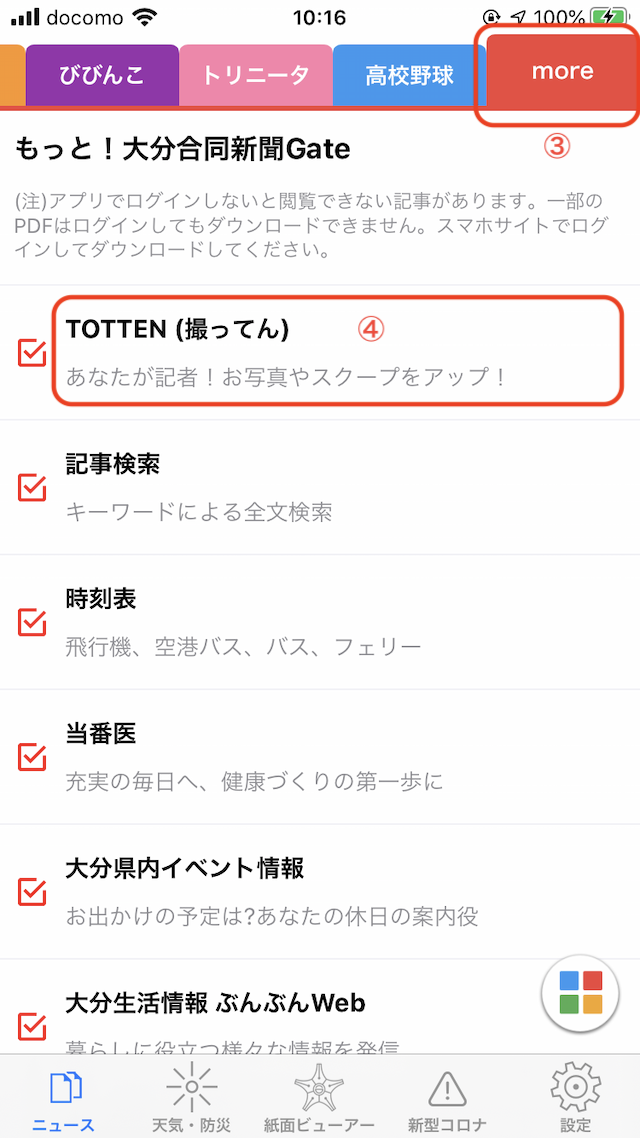Toggle the TOTTEN (撮ってん) checkbox
The image size is (640, 1138).
(33, 352)
